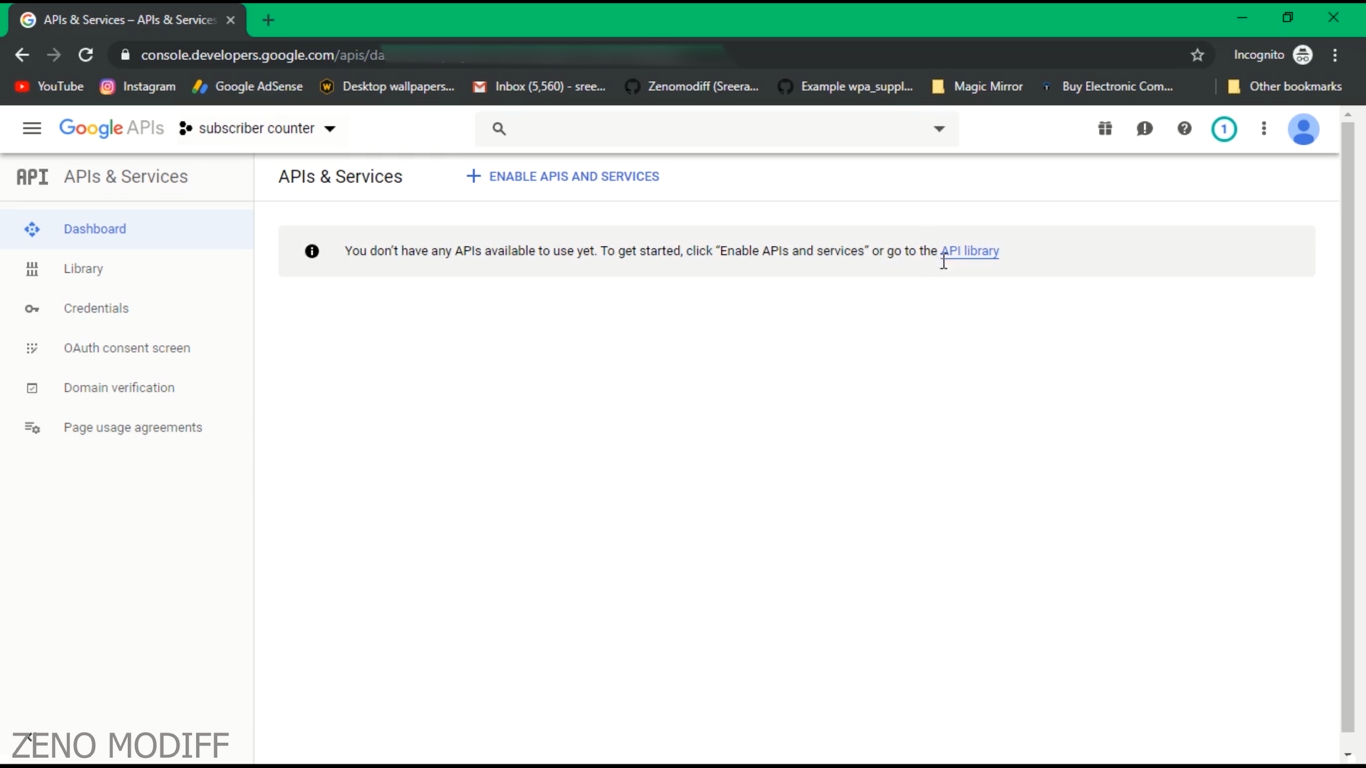The image size is (1366, 768).
Task: Reload the current page
Action: pos(86,55)
